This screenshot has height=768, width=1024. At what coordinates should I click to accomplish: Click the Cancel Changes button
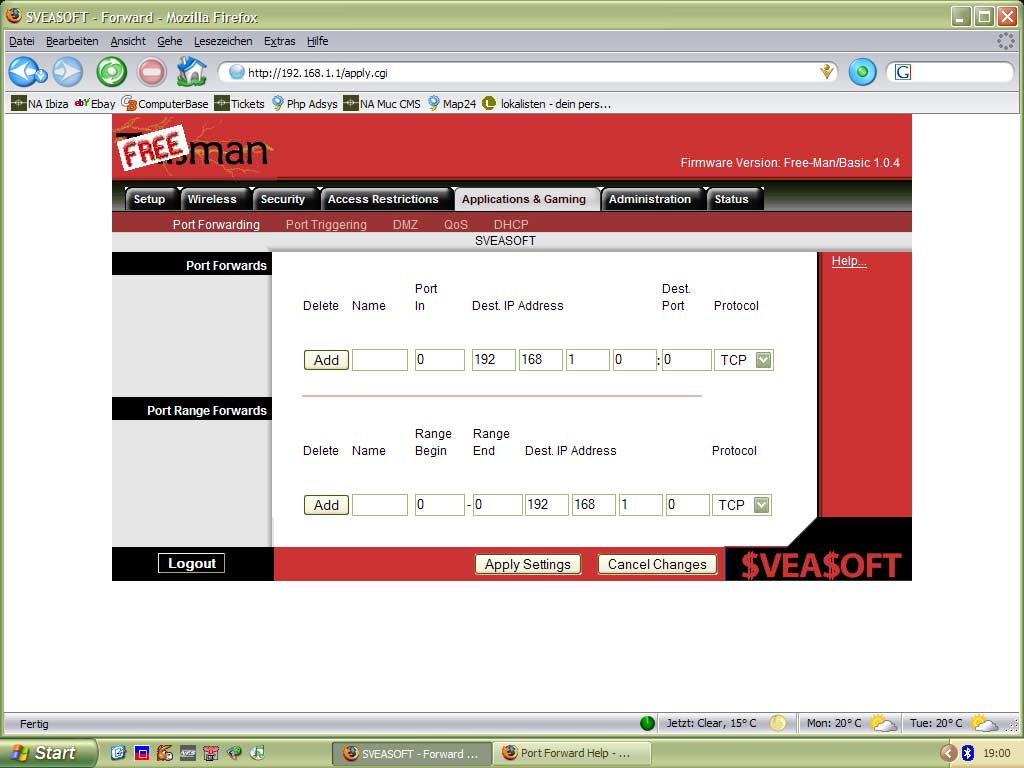tap(657, 564)
